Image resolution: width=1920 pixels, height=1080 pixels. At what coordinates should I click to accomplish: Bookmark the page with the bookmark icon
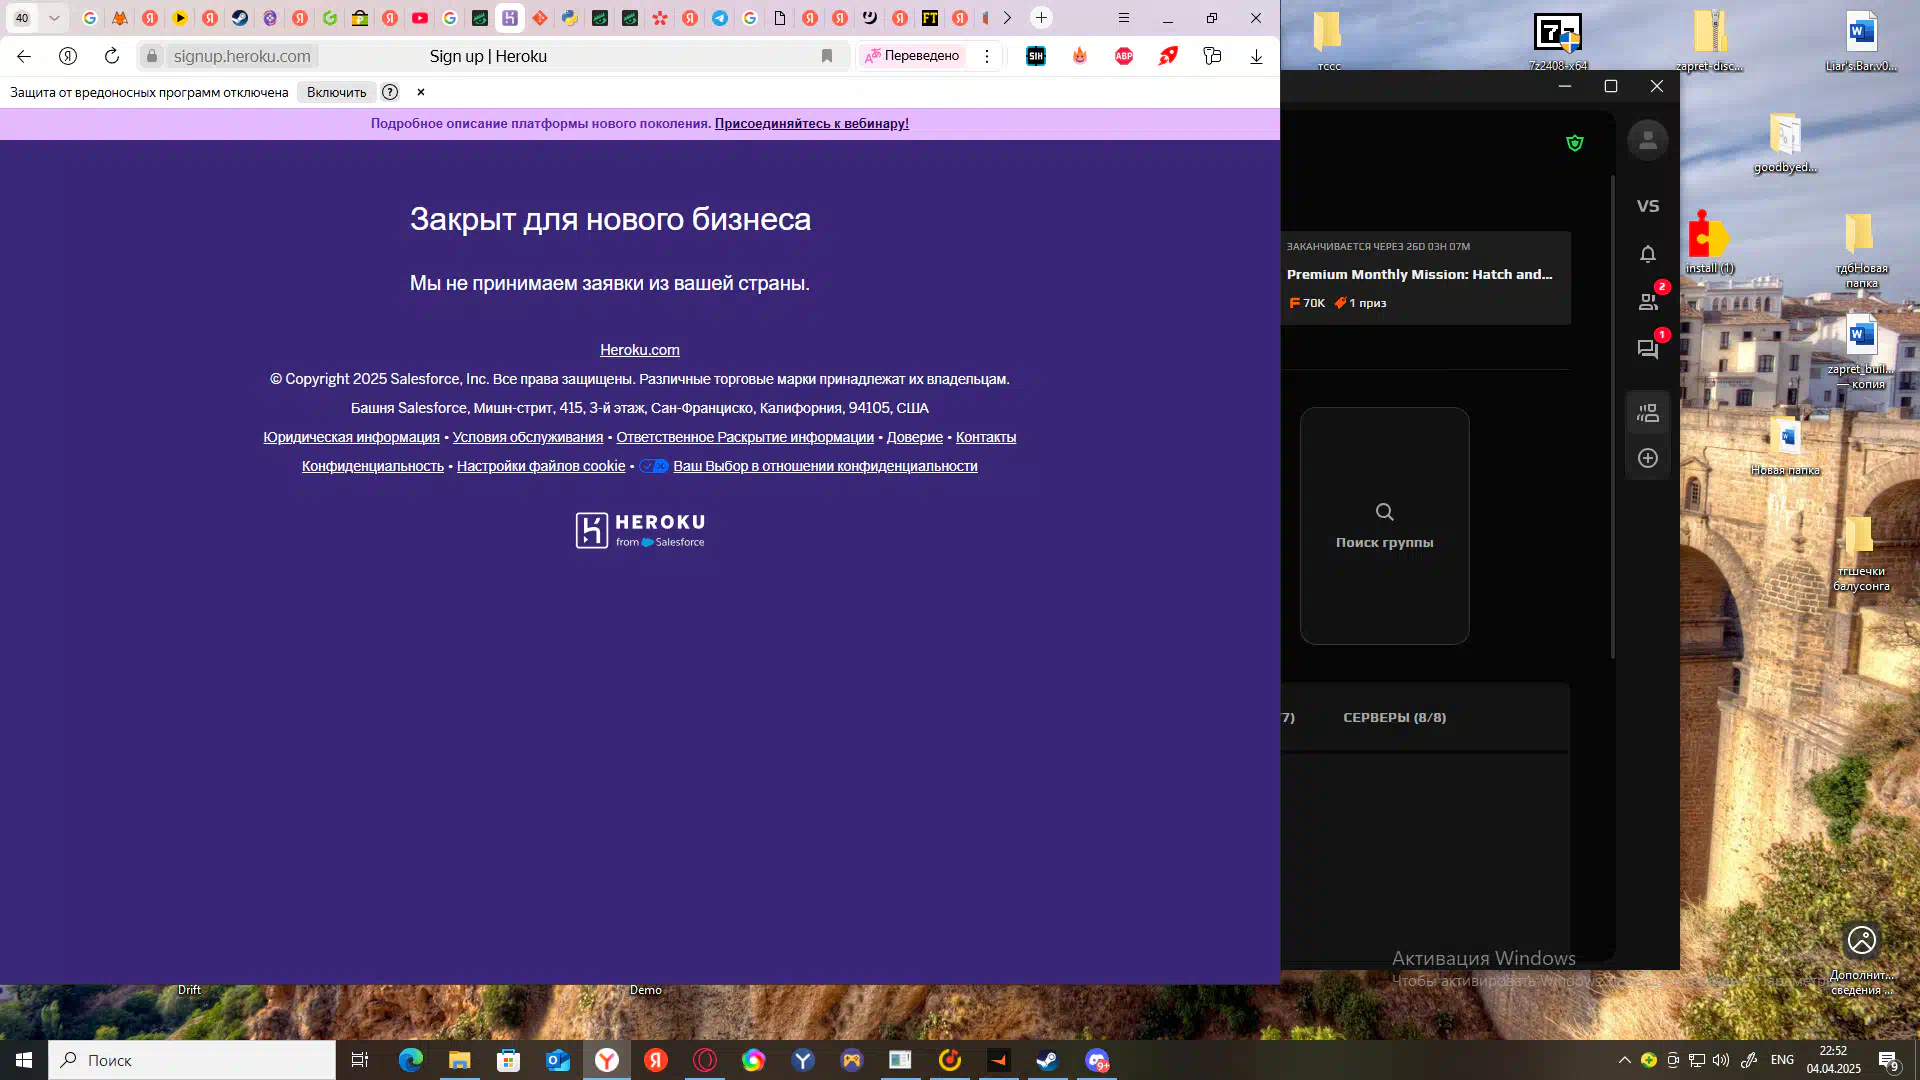click(827, 56)
